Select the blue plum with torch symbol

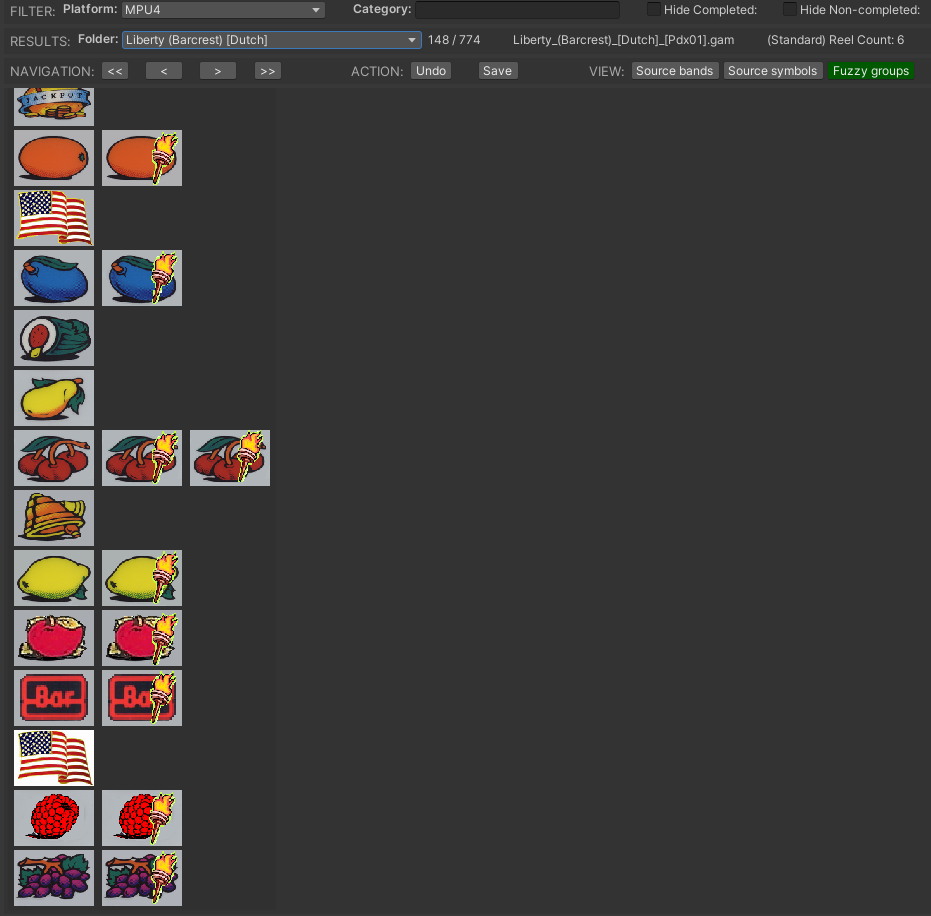click(142, 278)
